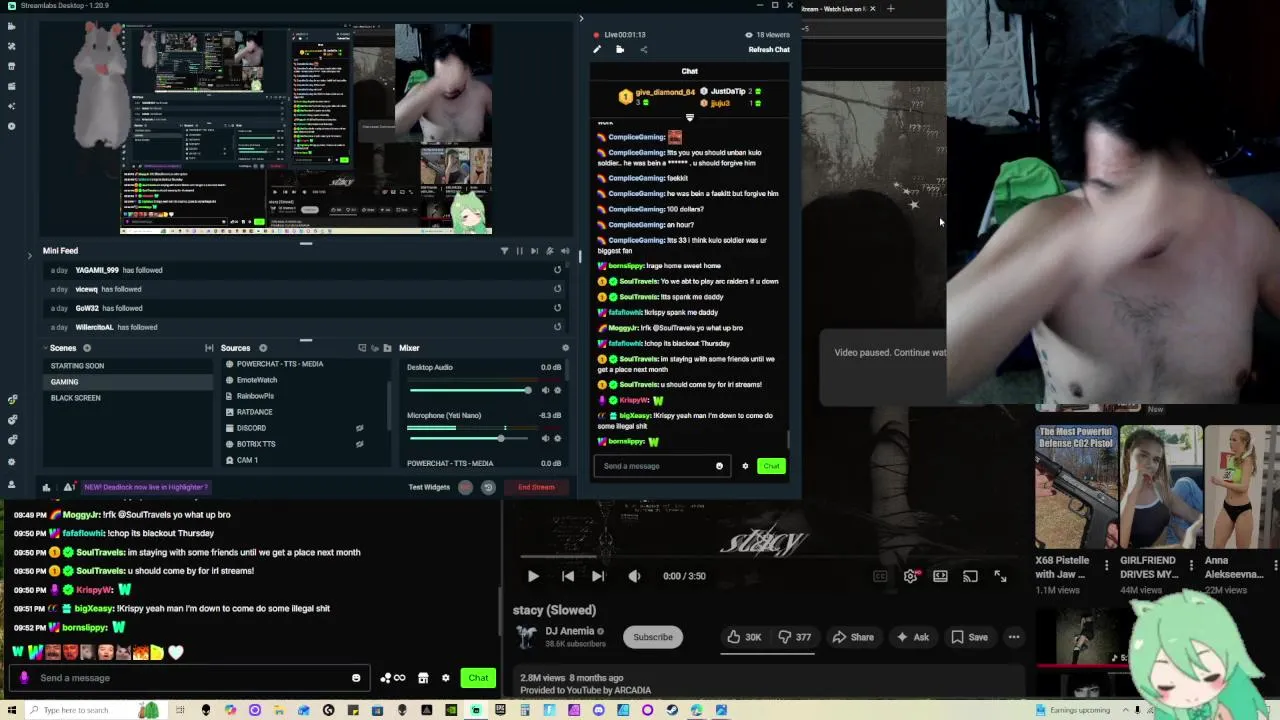Image resolution: width=1280 pixels, height=720 pixels.
Task: Replay YAGAMII_999 follow alert
Action: pos(557,270)
